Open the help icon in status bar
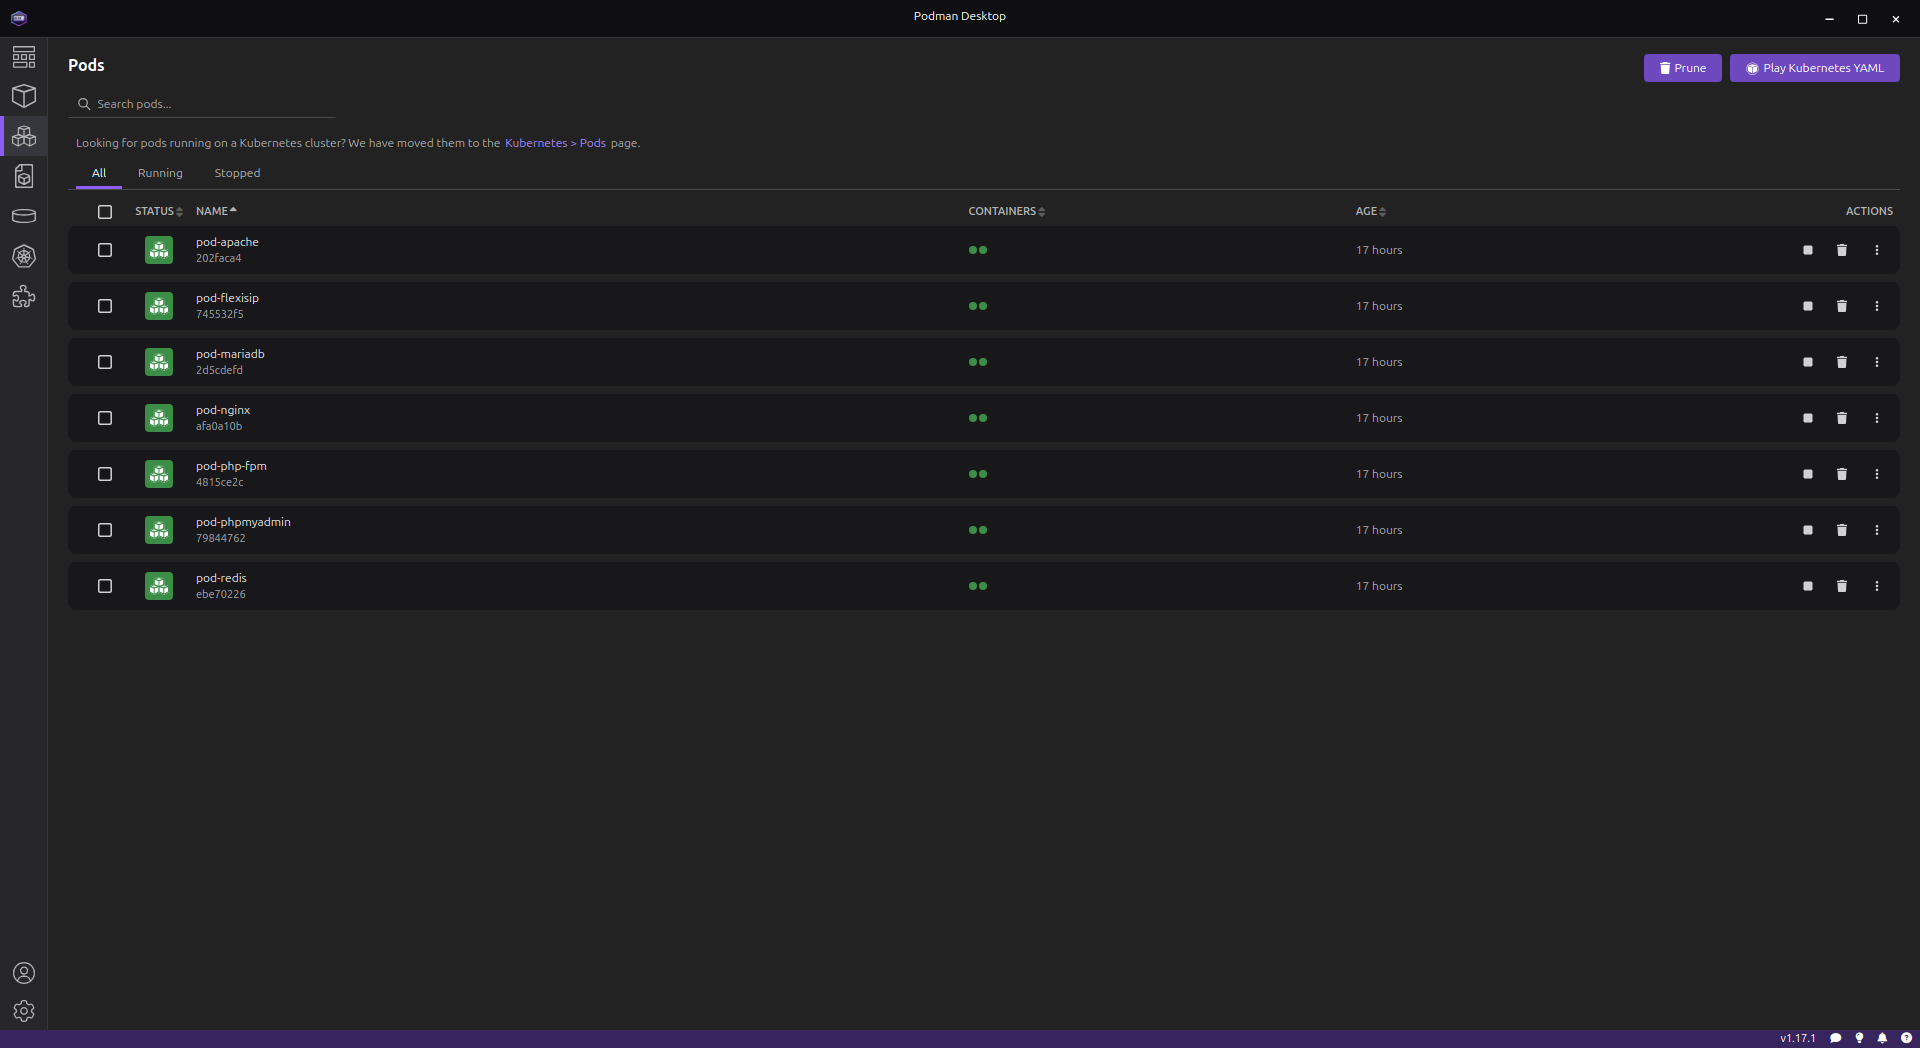 coord(1906,1038)
